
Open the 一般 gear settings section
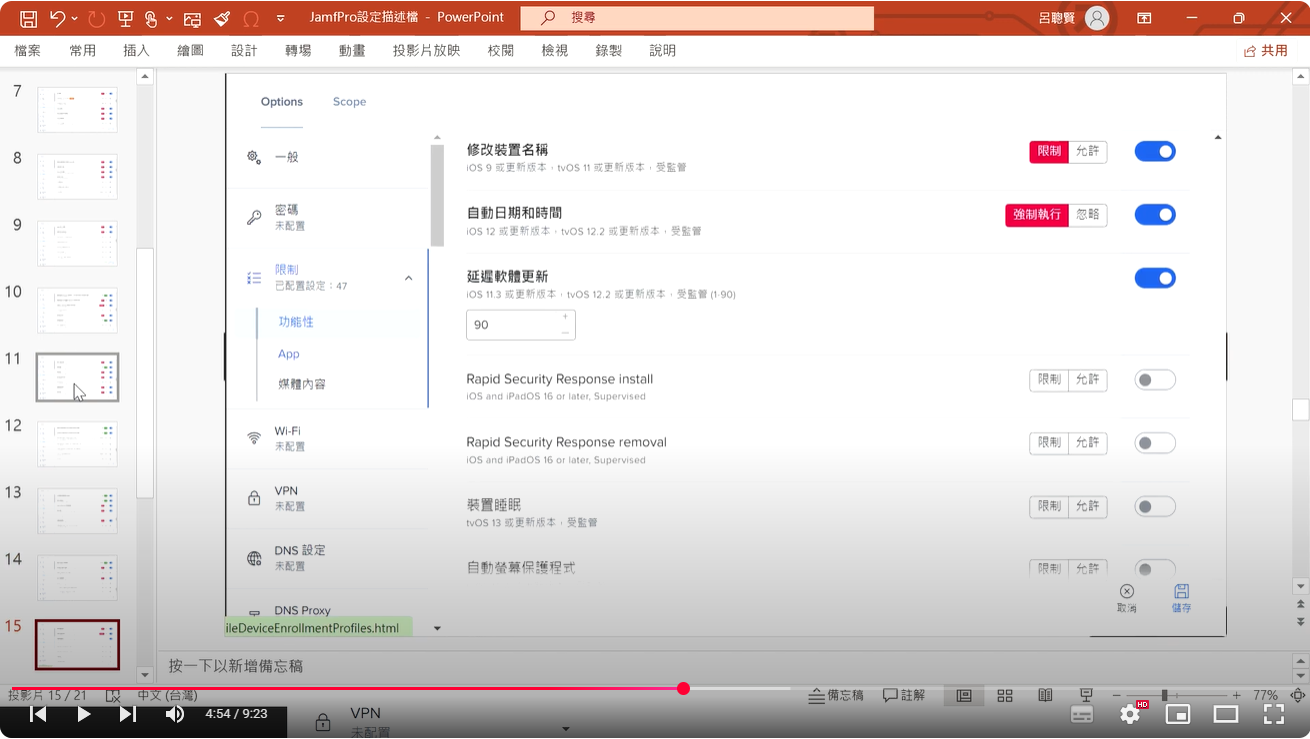[255, 157]
